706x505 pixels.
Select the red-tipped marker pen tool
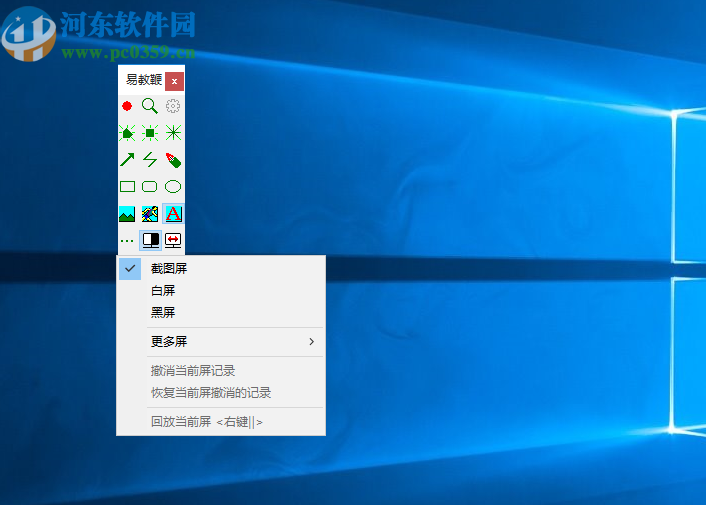pyautogui.click(x=173, y=160)
